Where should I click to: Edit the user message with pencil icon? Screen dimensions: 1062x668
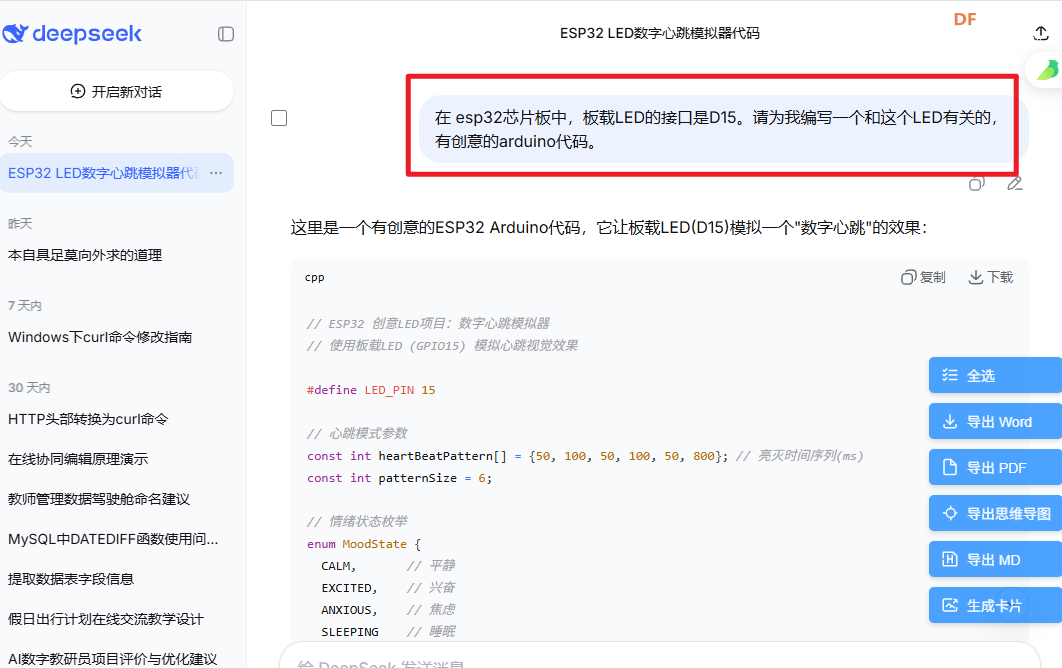pyautogui.click(x=1014, y=183)
